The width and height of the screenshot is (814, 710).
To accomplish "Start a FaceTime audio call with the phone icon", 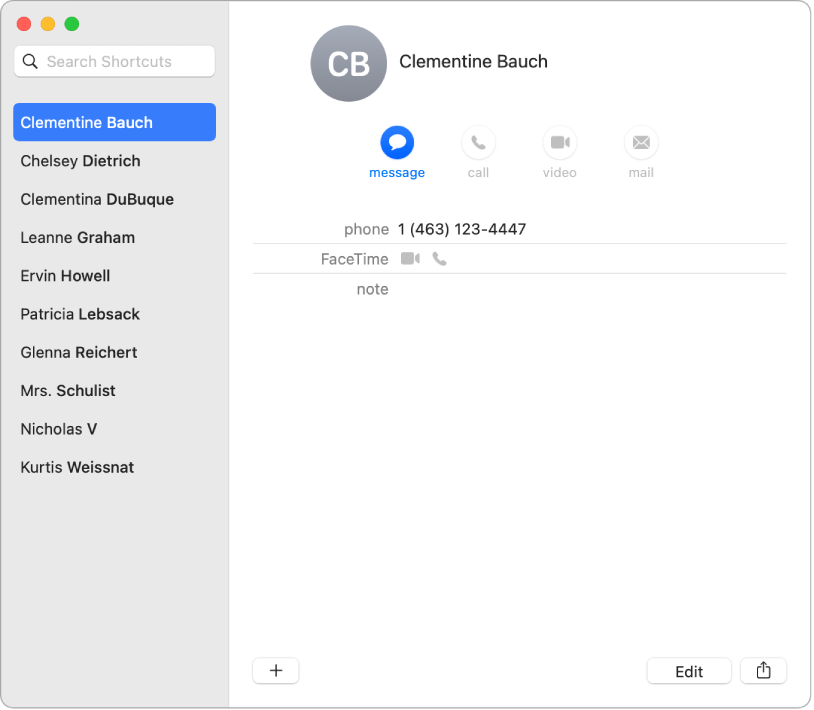I will (x=439, y=258).
